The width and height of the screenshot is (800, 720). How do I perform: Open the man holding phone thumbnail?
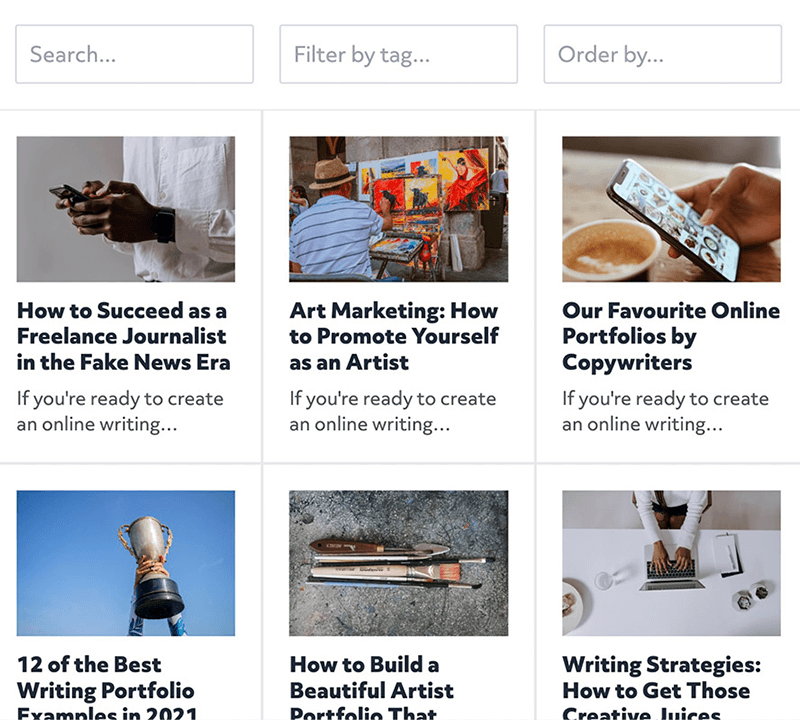click(x=126, y=209)
